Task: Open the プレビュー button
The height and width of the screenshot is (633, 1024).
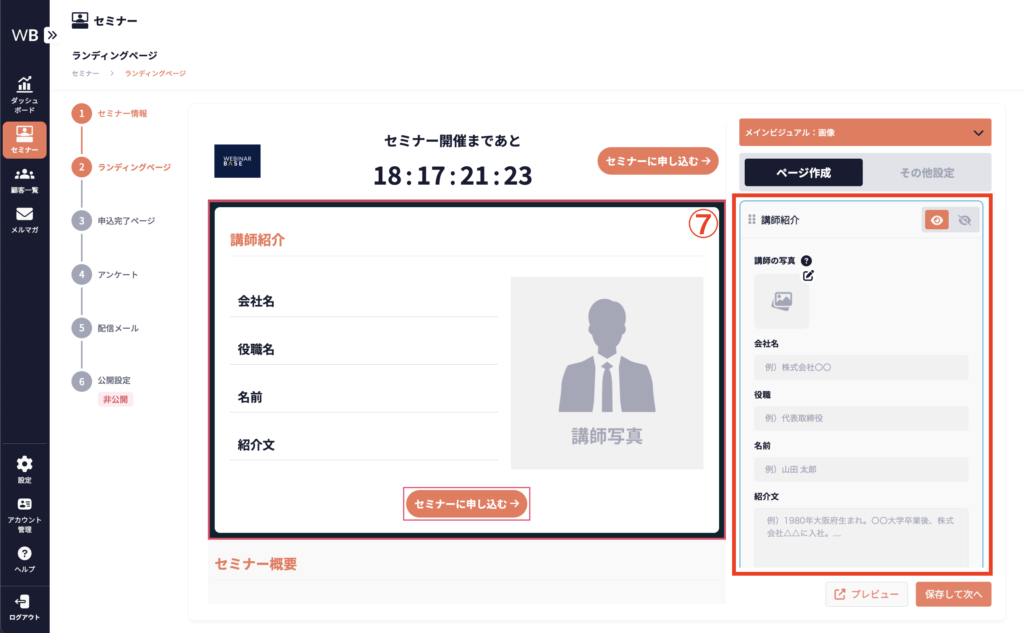Action: pyautogui.click(x=867, y=594)
